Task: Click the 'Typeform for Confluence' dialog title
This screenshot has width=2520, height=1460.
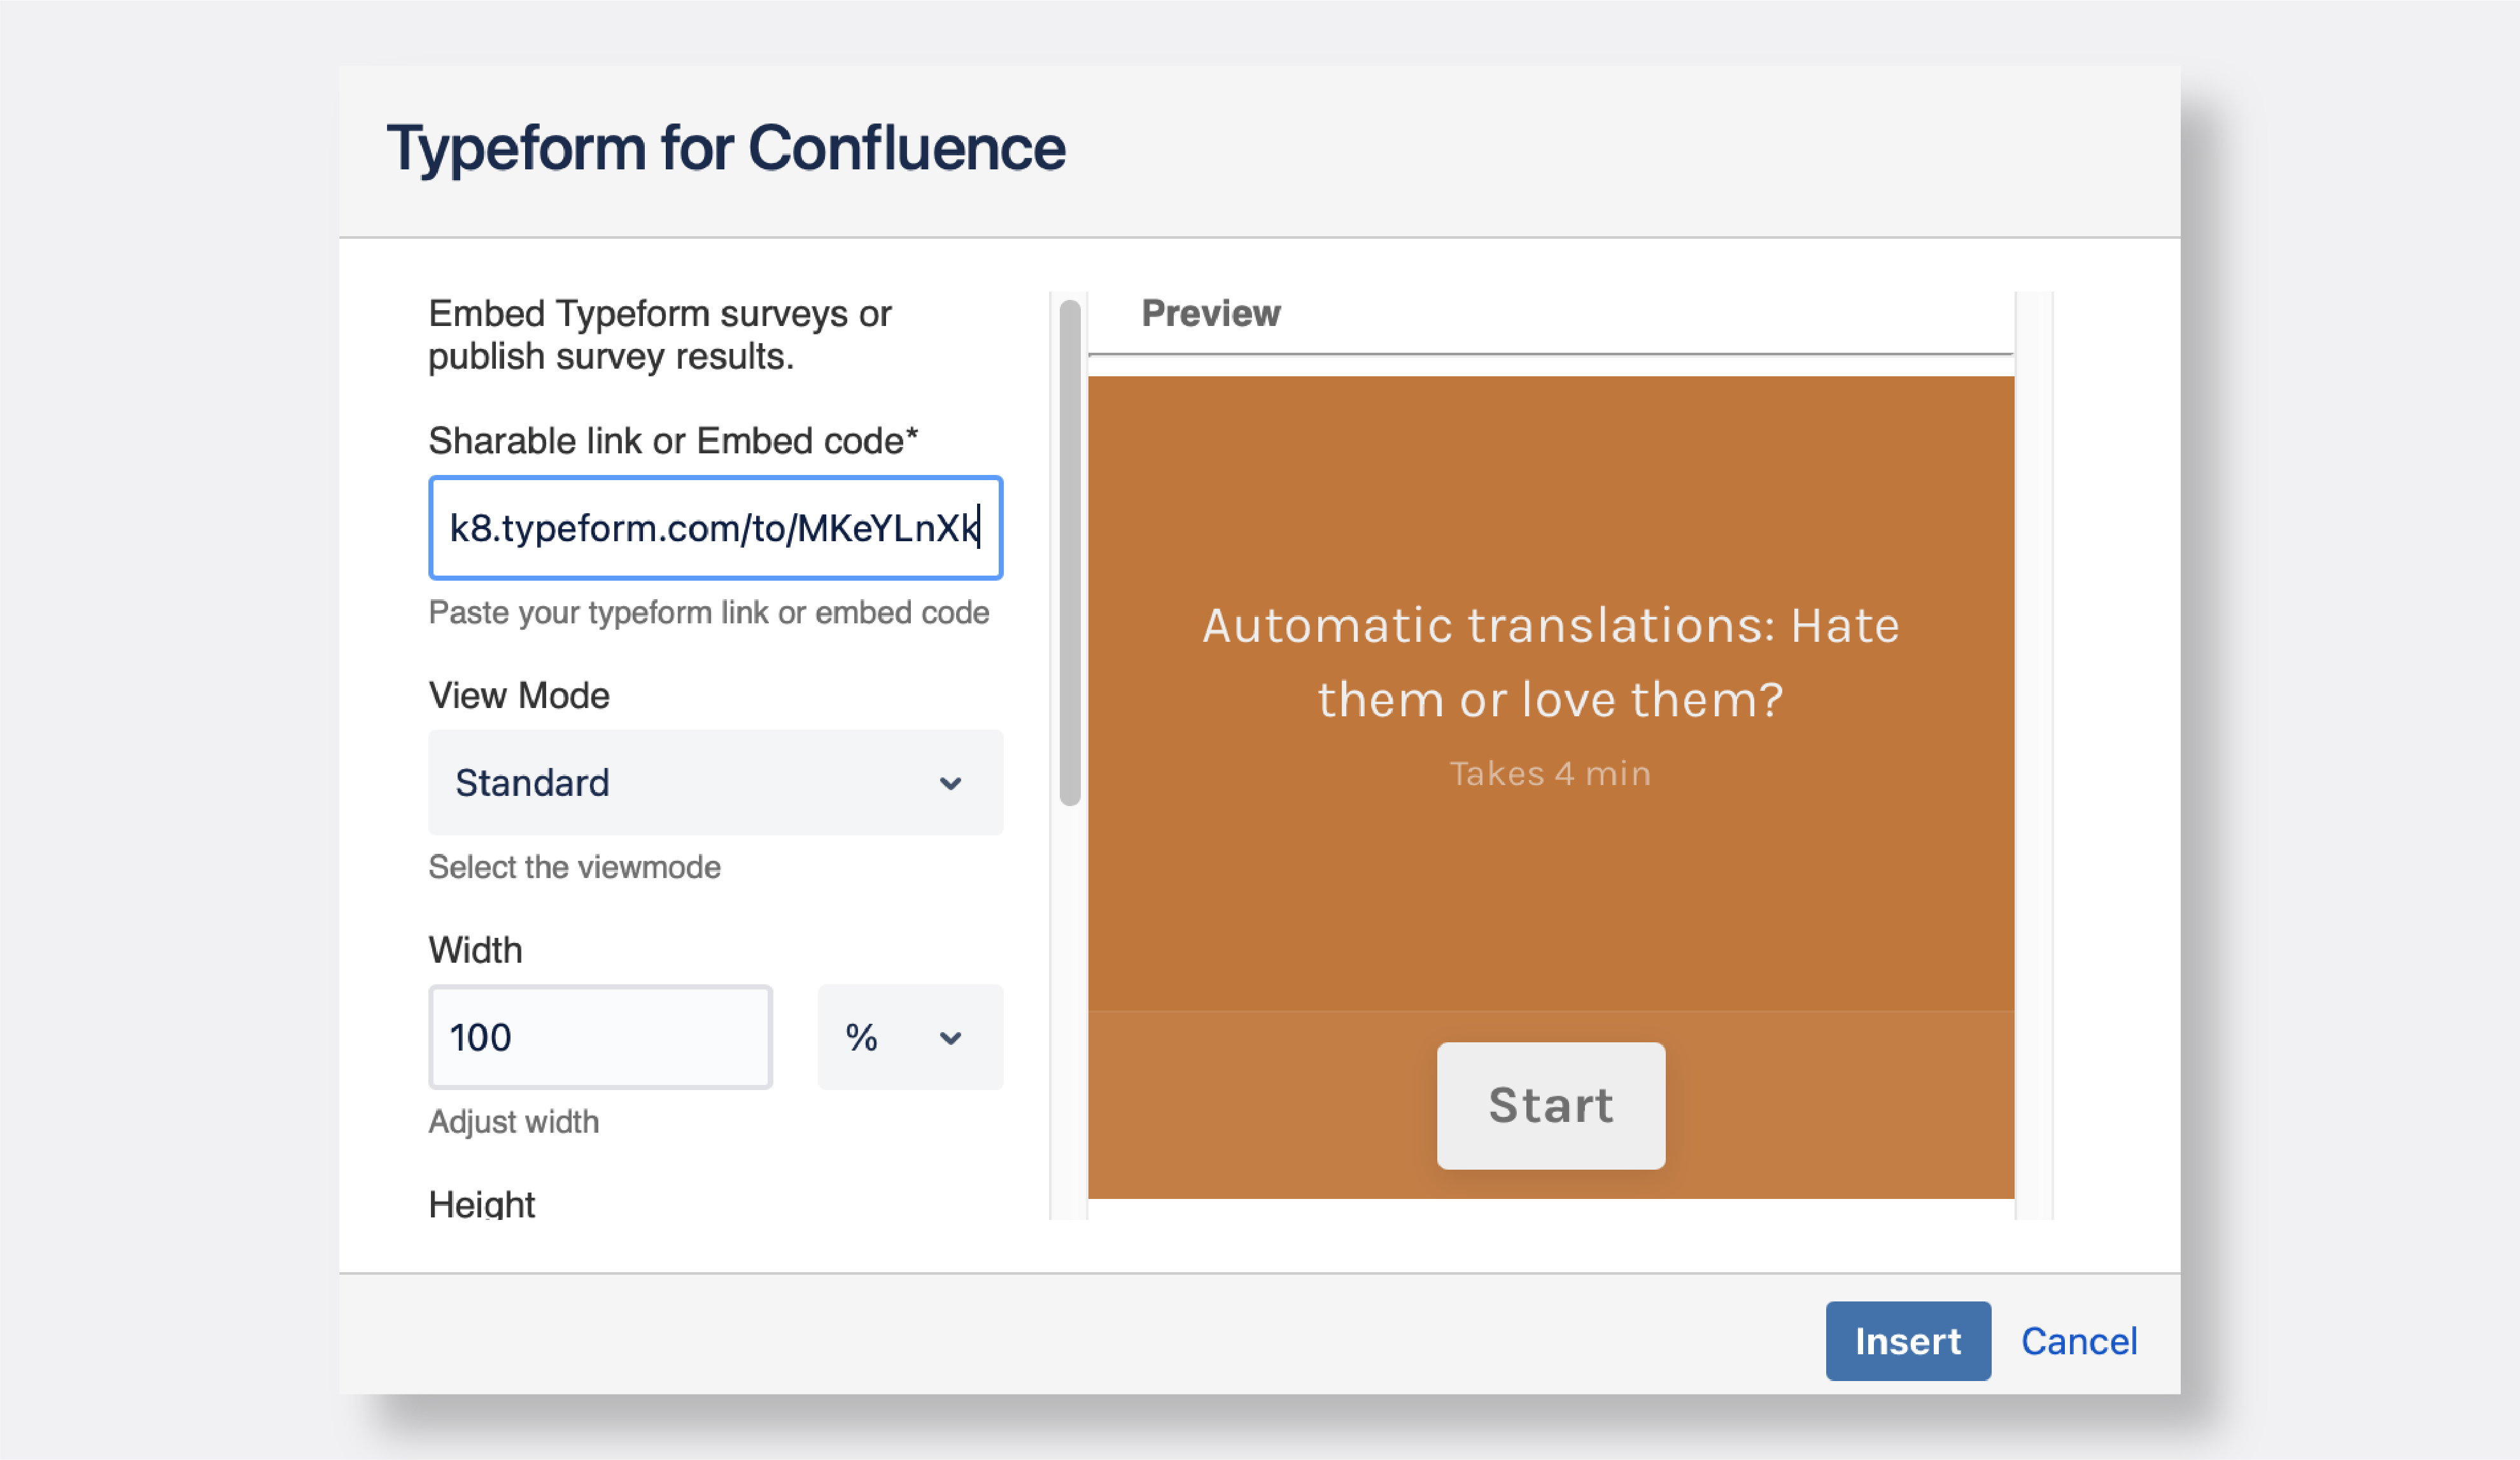Action: click(726, 148)
